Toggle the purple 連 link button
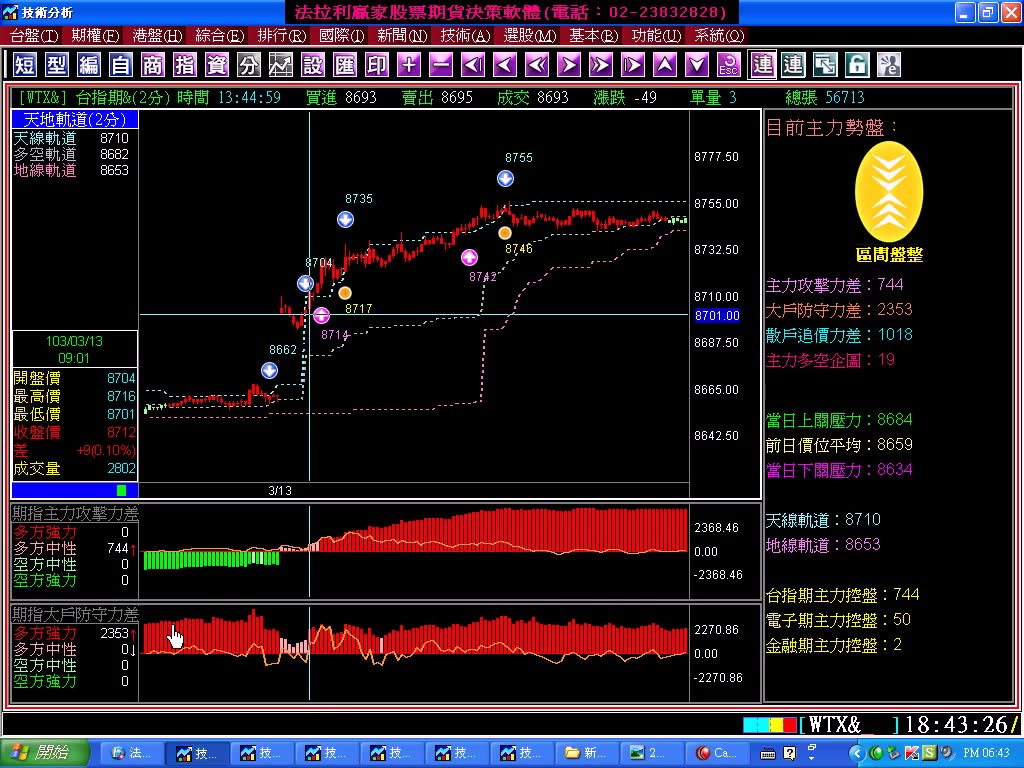The image size is (1024, 768). coord(762,65)
